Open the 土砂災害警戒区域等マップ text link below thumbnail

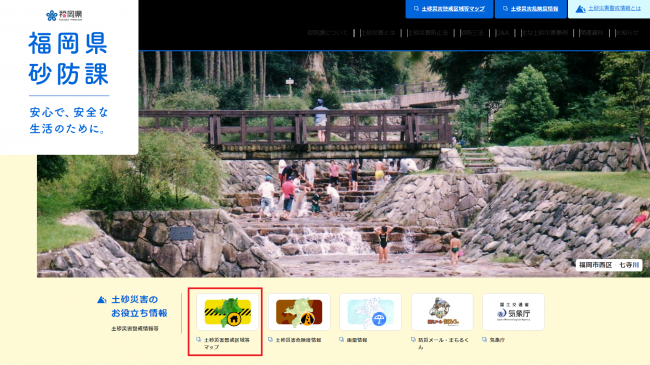point(227,343)
